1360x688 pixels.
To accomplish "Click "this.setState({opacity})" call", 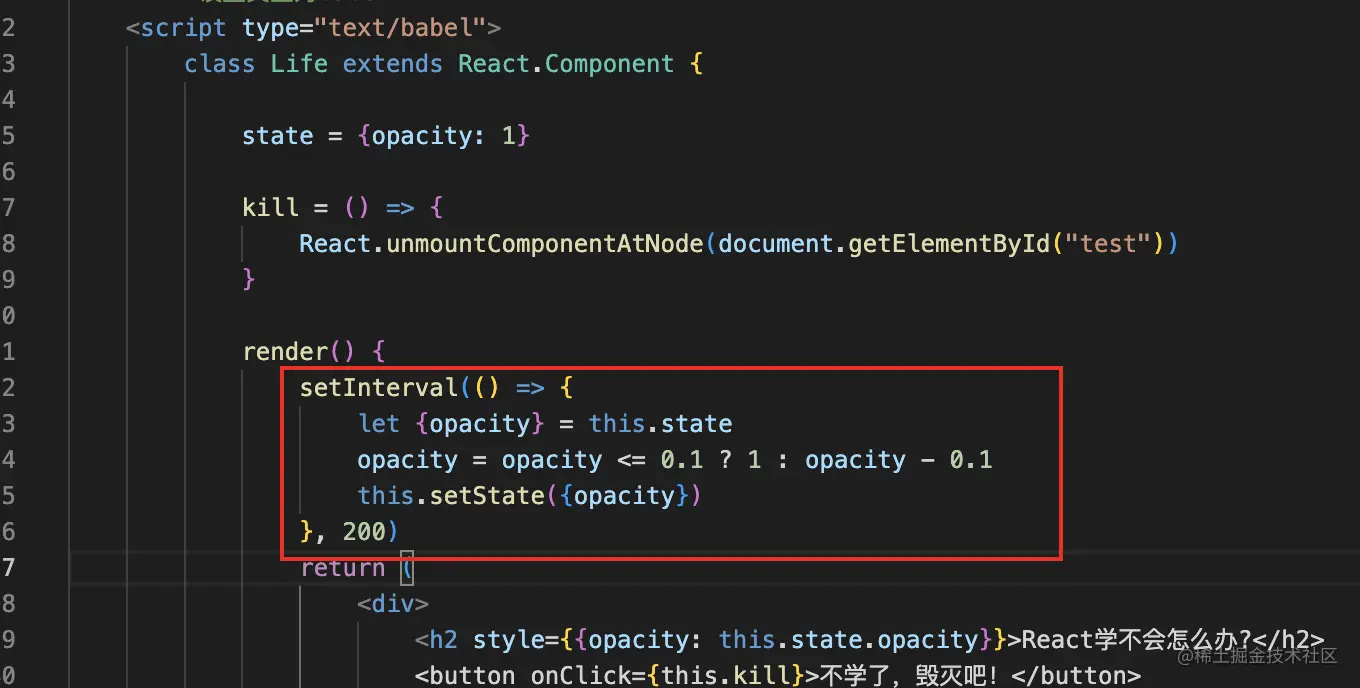I will point(530,495).
